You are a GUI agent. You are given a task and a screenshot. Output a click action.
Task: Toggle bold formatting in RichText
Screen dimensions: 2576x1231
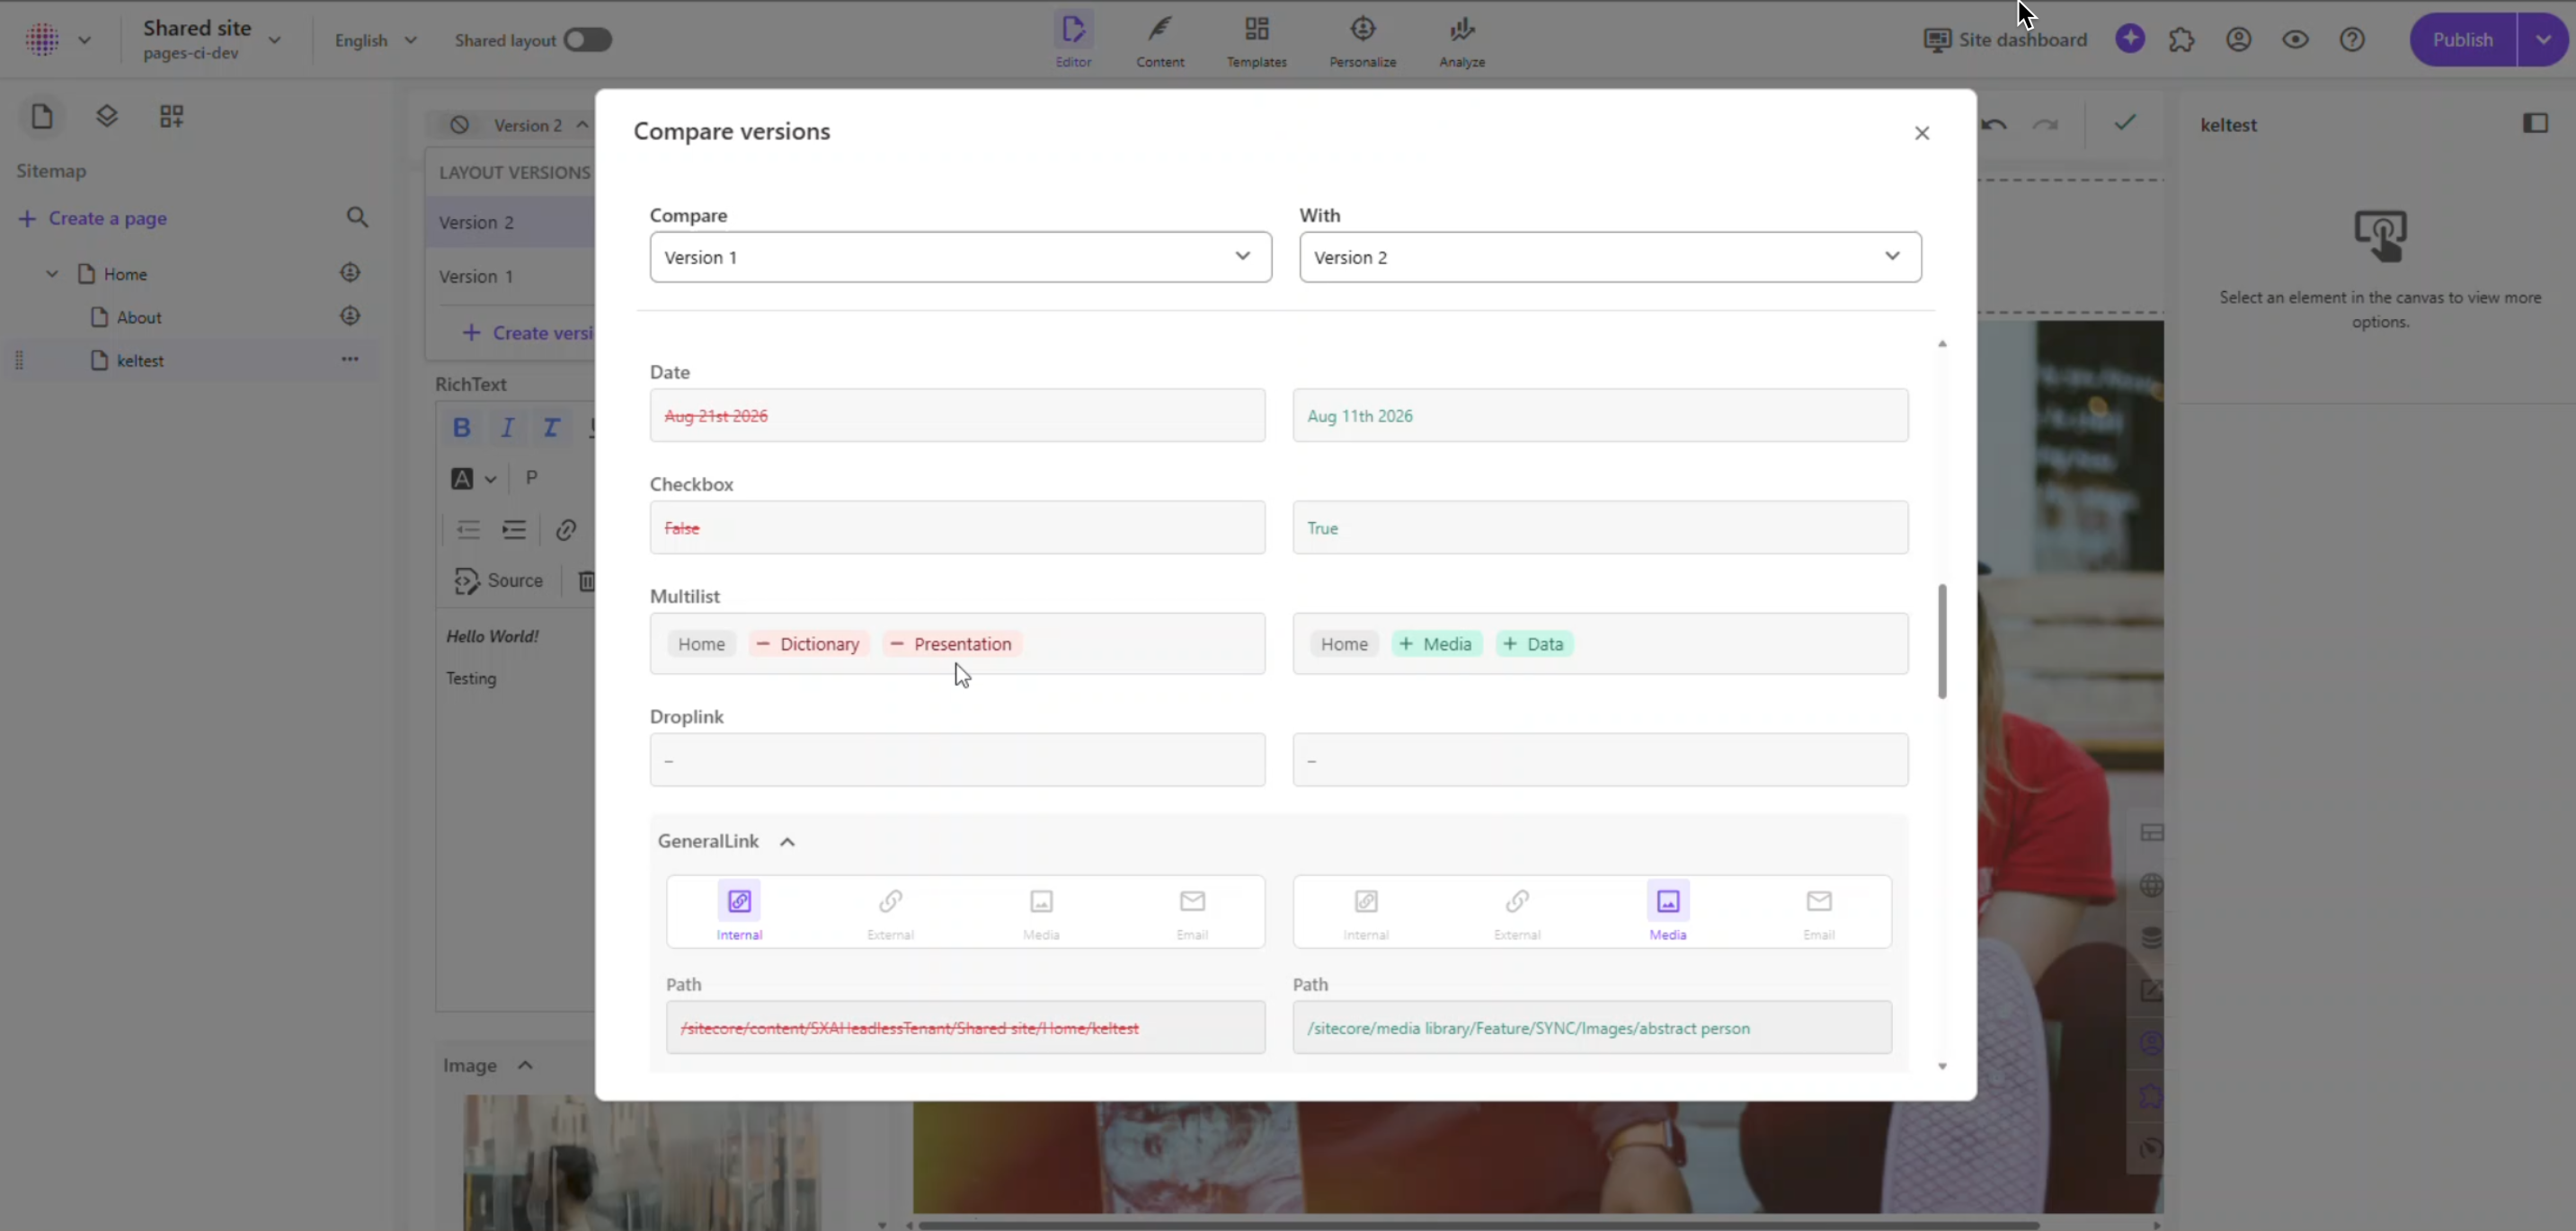tap(461, 428)
